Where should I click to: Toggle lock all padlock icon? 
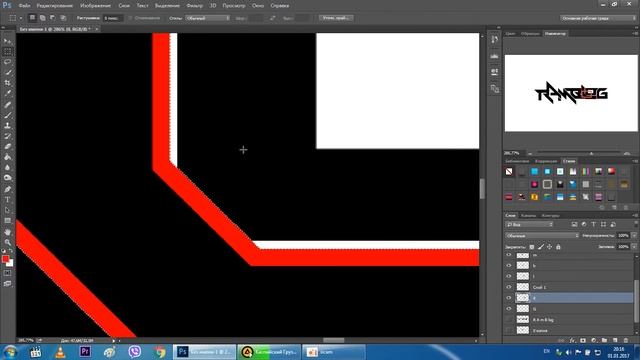coord(558,247)
